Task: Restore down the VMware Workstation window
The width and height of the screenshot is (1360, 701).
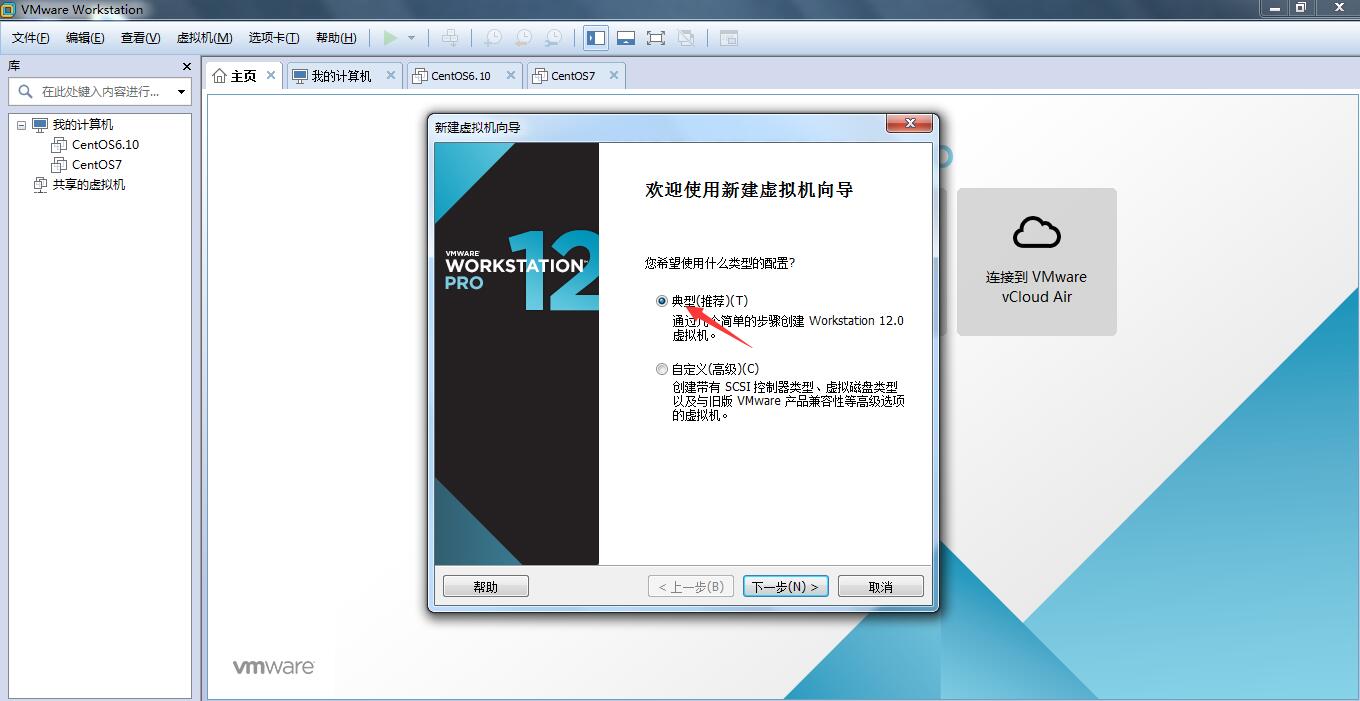Action: (1300, 8)
